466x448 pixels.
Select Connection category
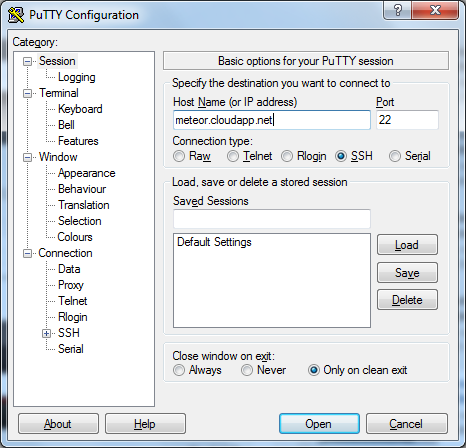[x=65, y=253]
